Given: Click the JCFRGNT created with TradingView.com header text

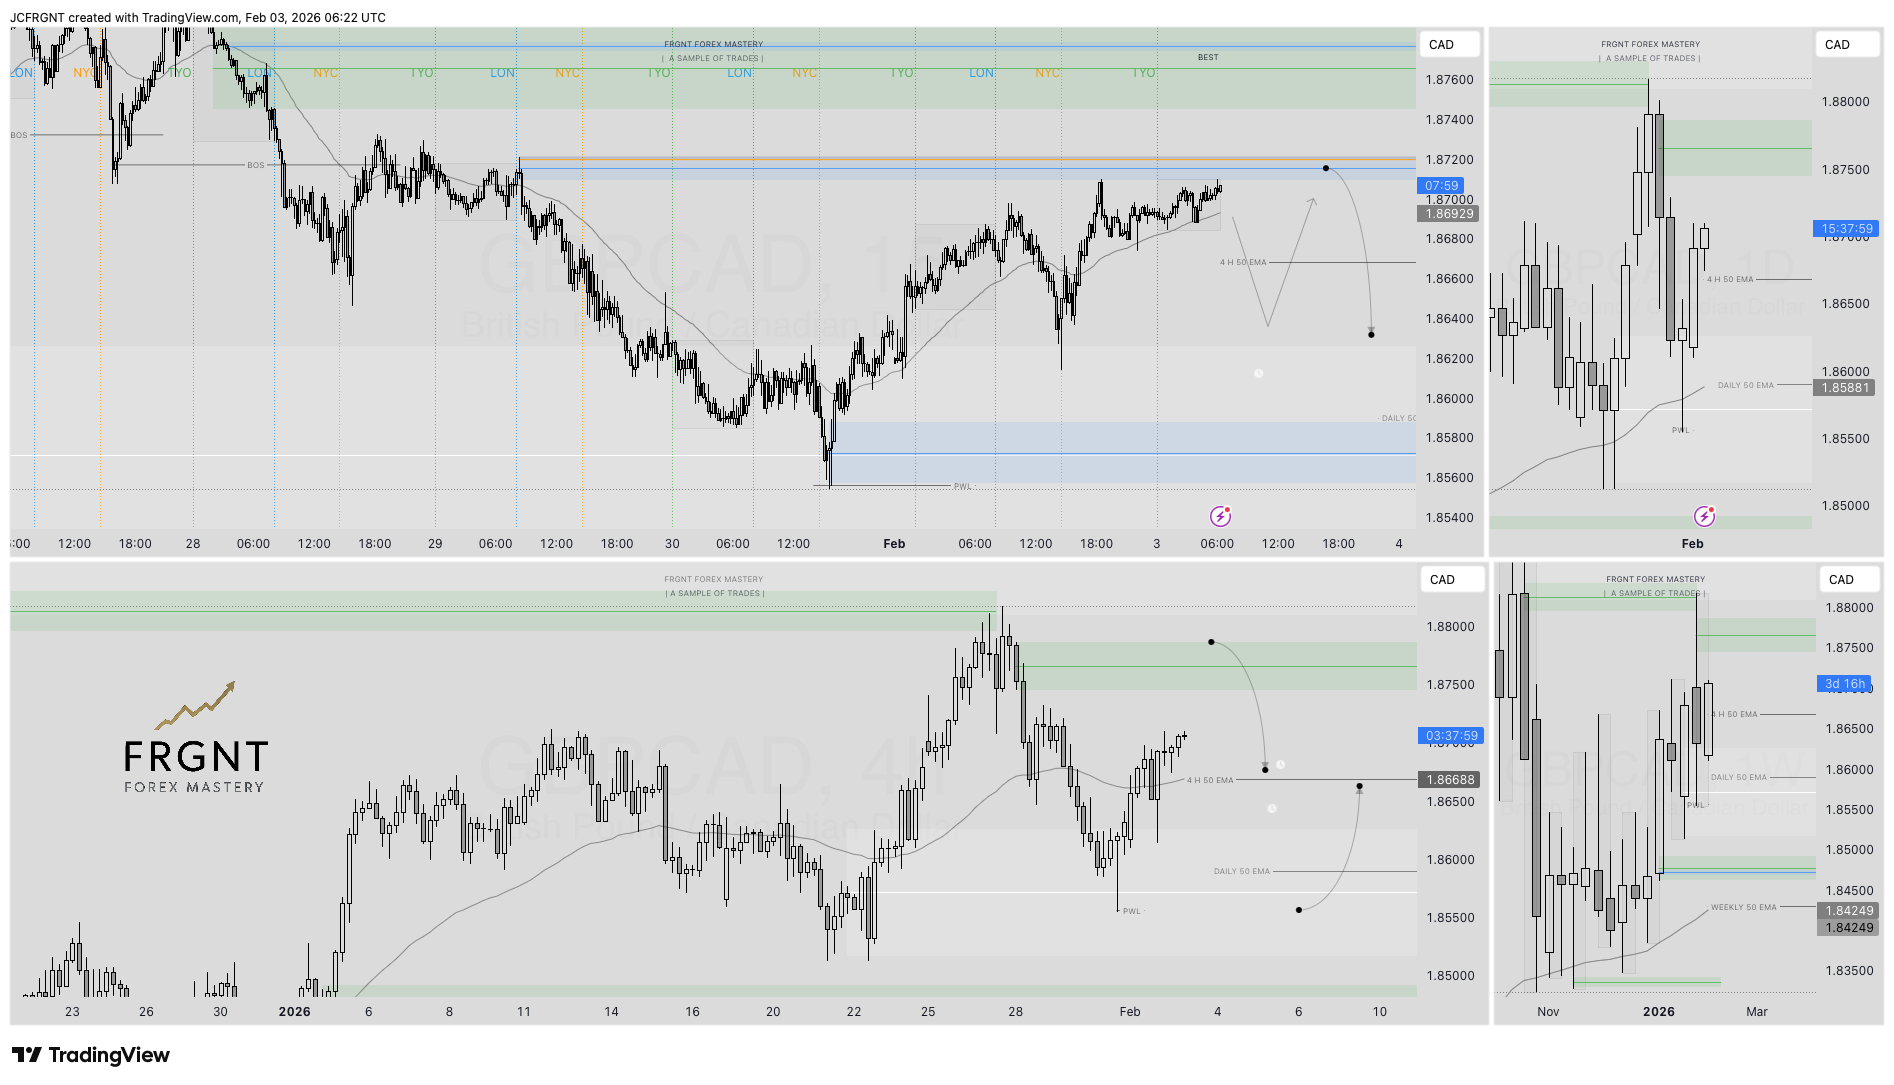Looking at the screenshot, I should [198, 18].
